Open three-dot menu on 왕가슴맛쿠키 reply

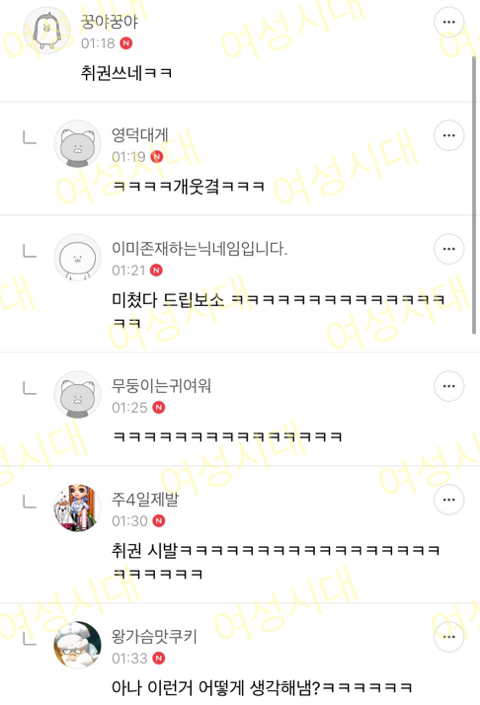click(449, 637)
